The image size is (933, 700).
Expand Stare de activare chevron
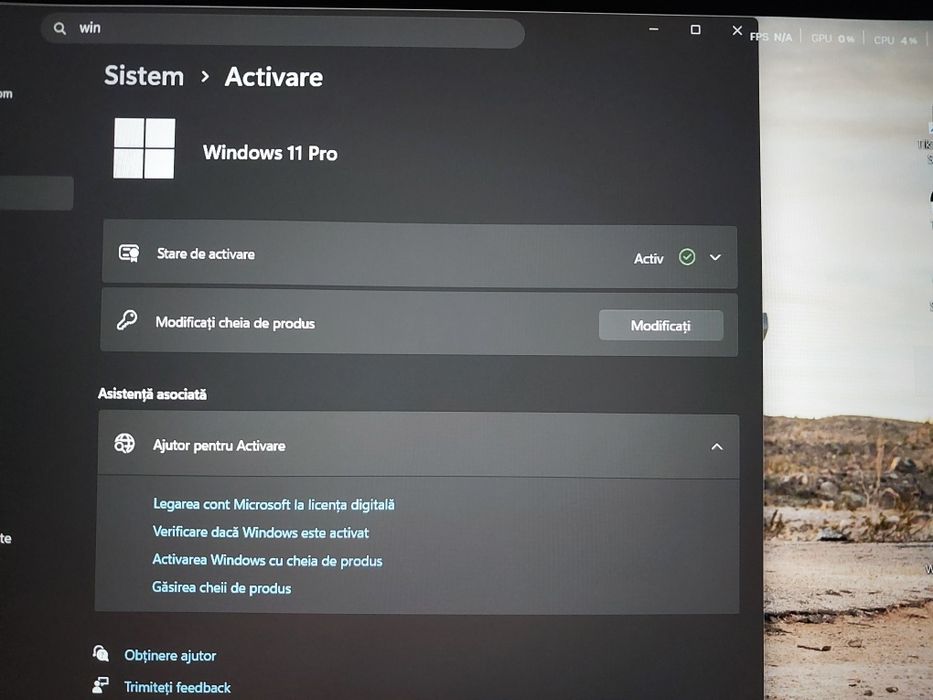click(x=715, y=258)
